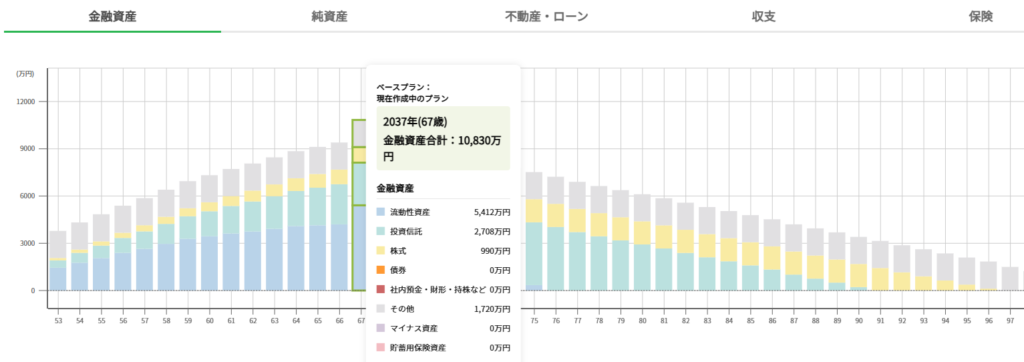
Task: Click the 流動性資産 blue legend swatch
Action: pos(381,212)
